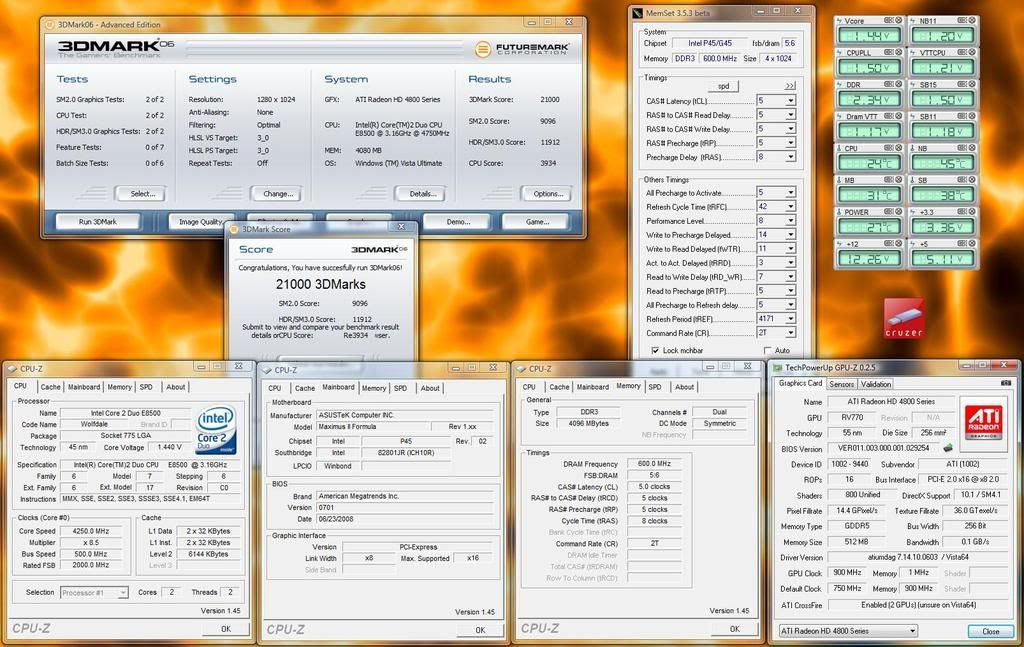Open settings icon on the CPUPLL widget

tap(889, 53)
